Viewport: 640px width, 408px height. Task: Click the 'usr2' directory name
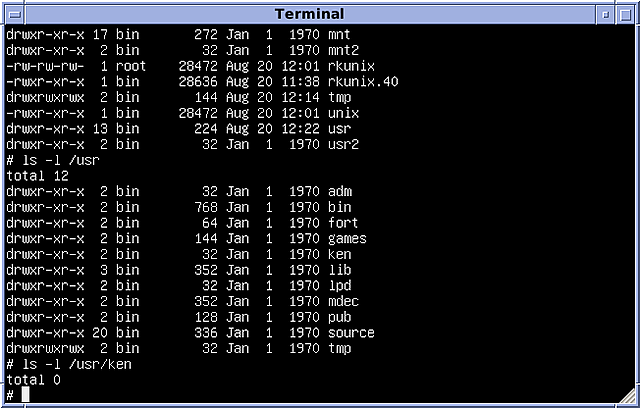343,144
